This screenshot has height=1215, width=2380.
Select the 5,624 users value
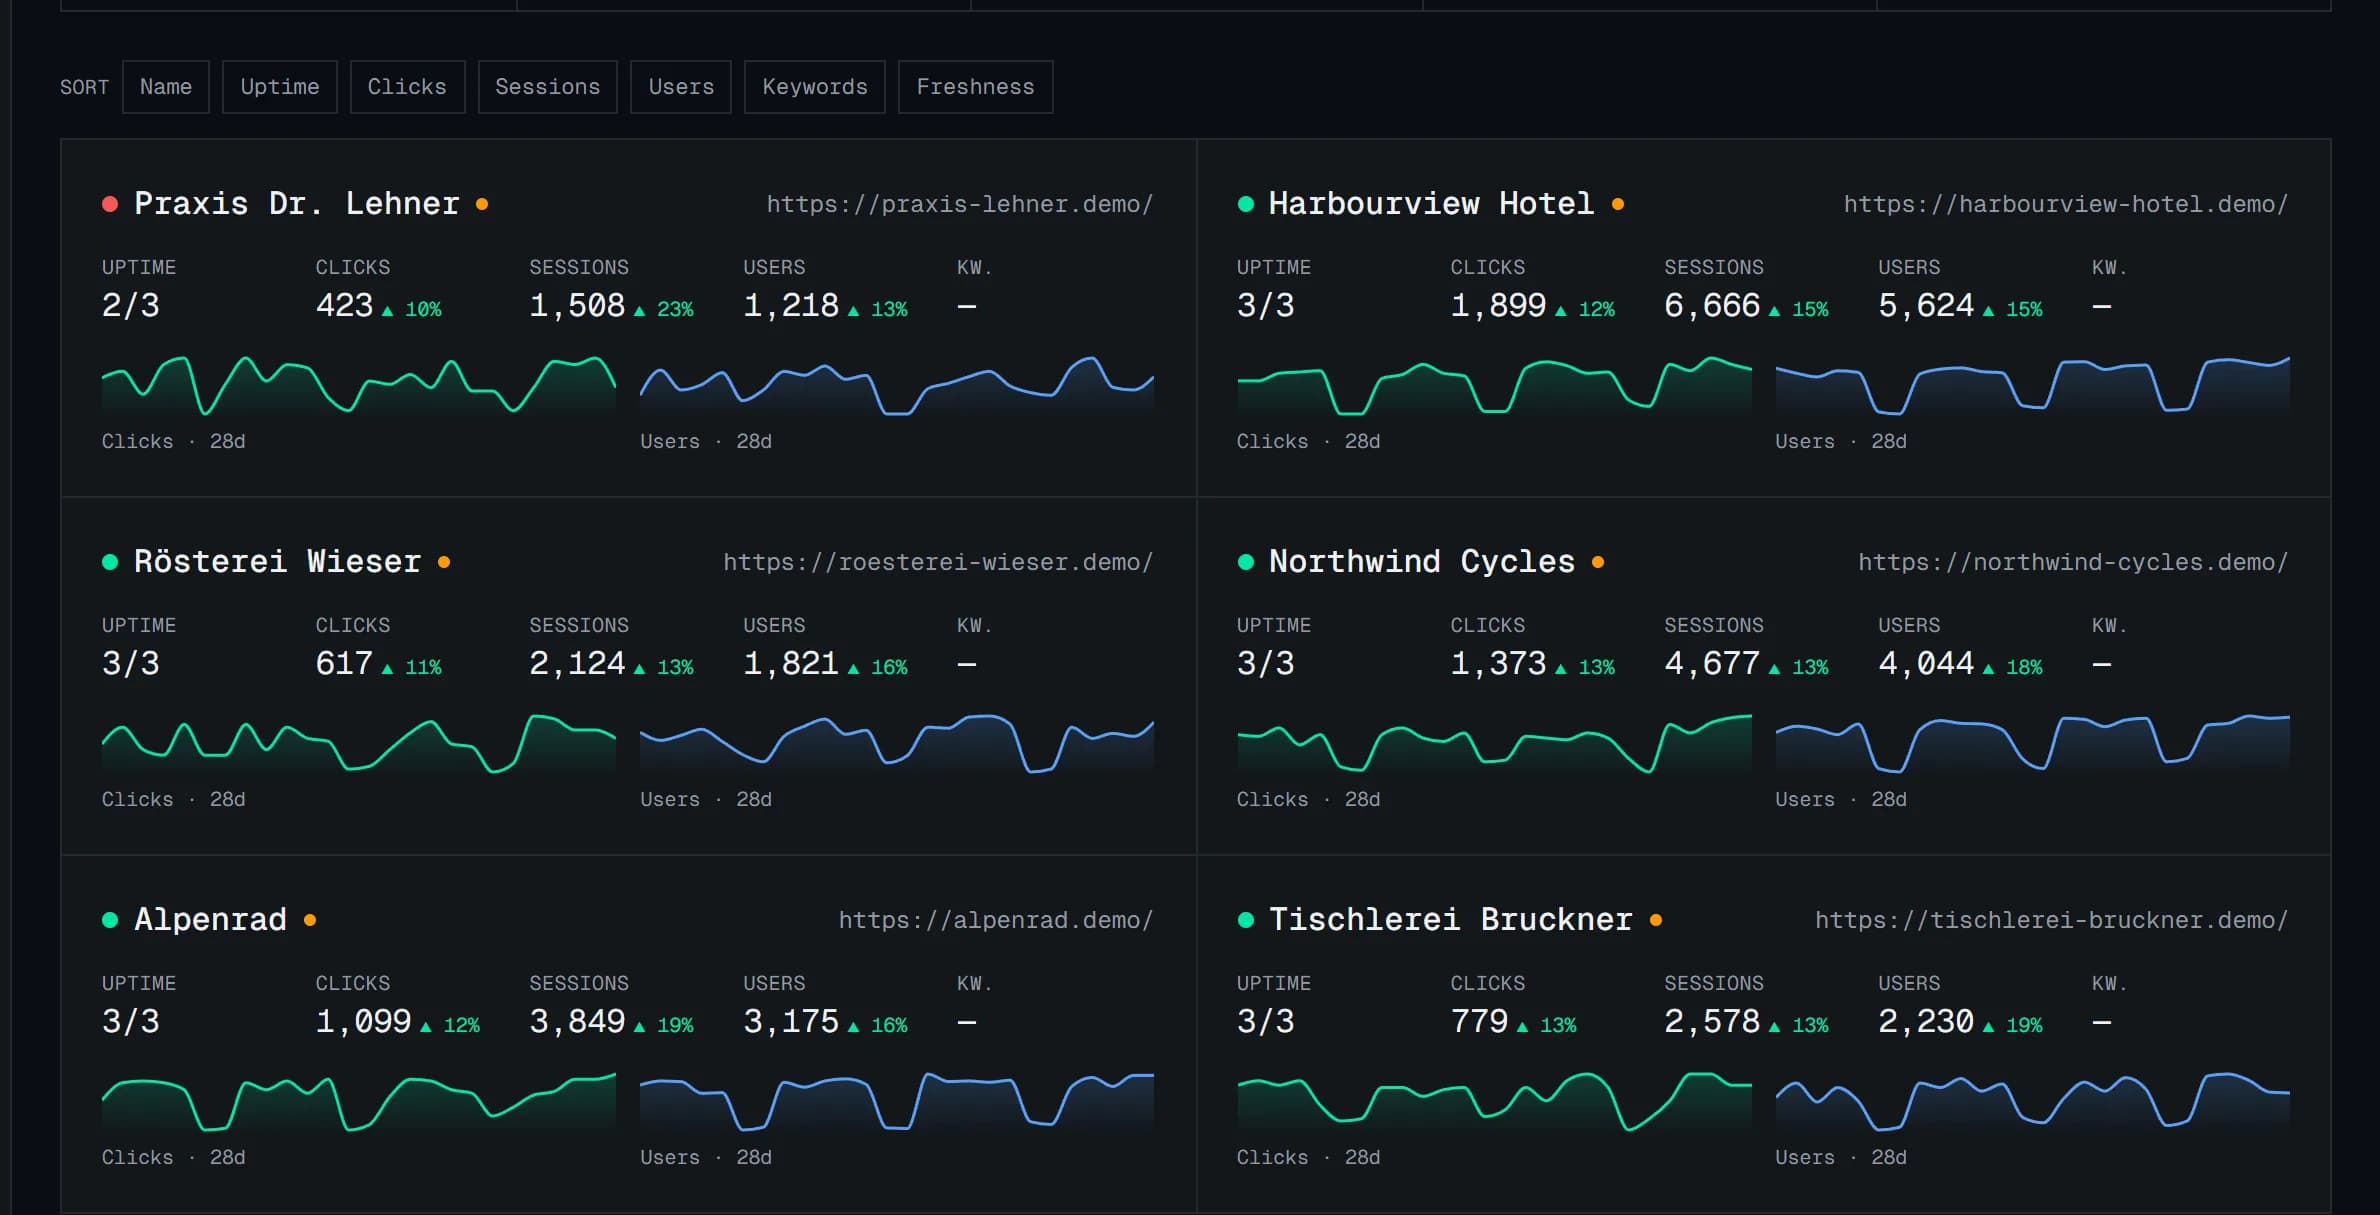[1926, 305]
